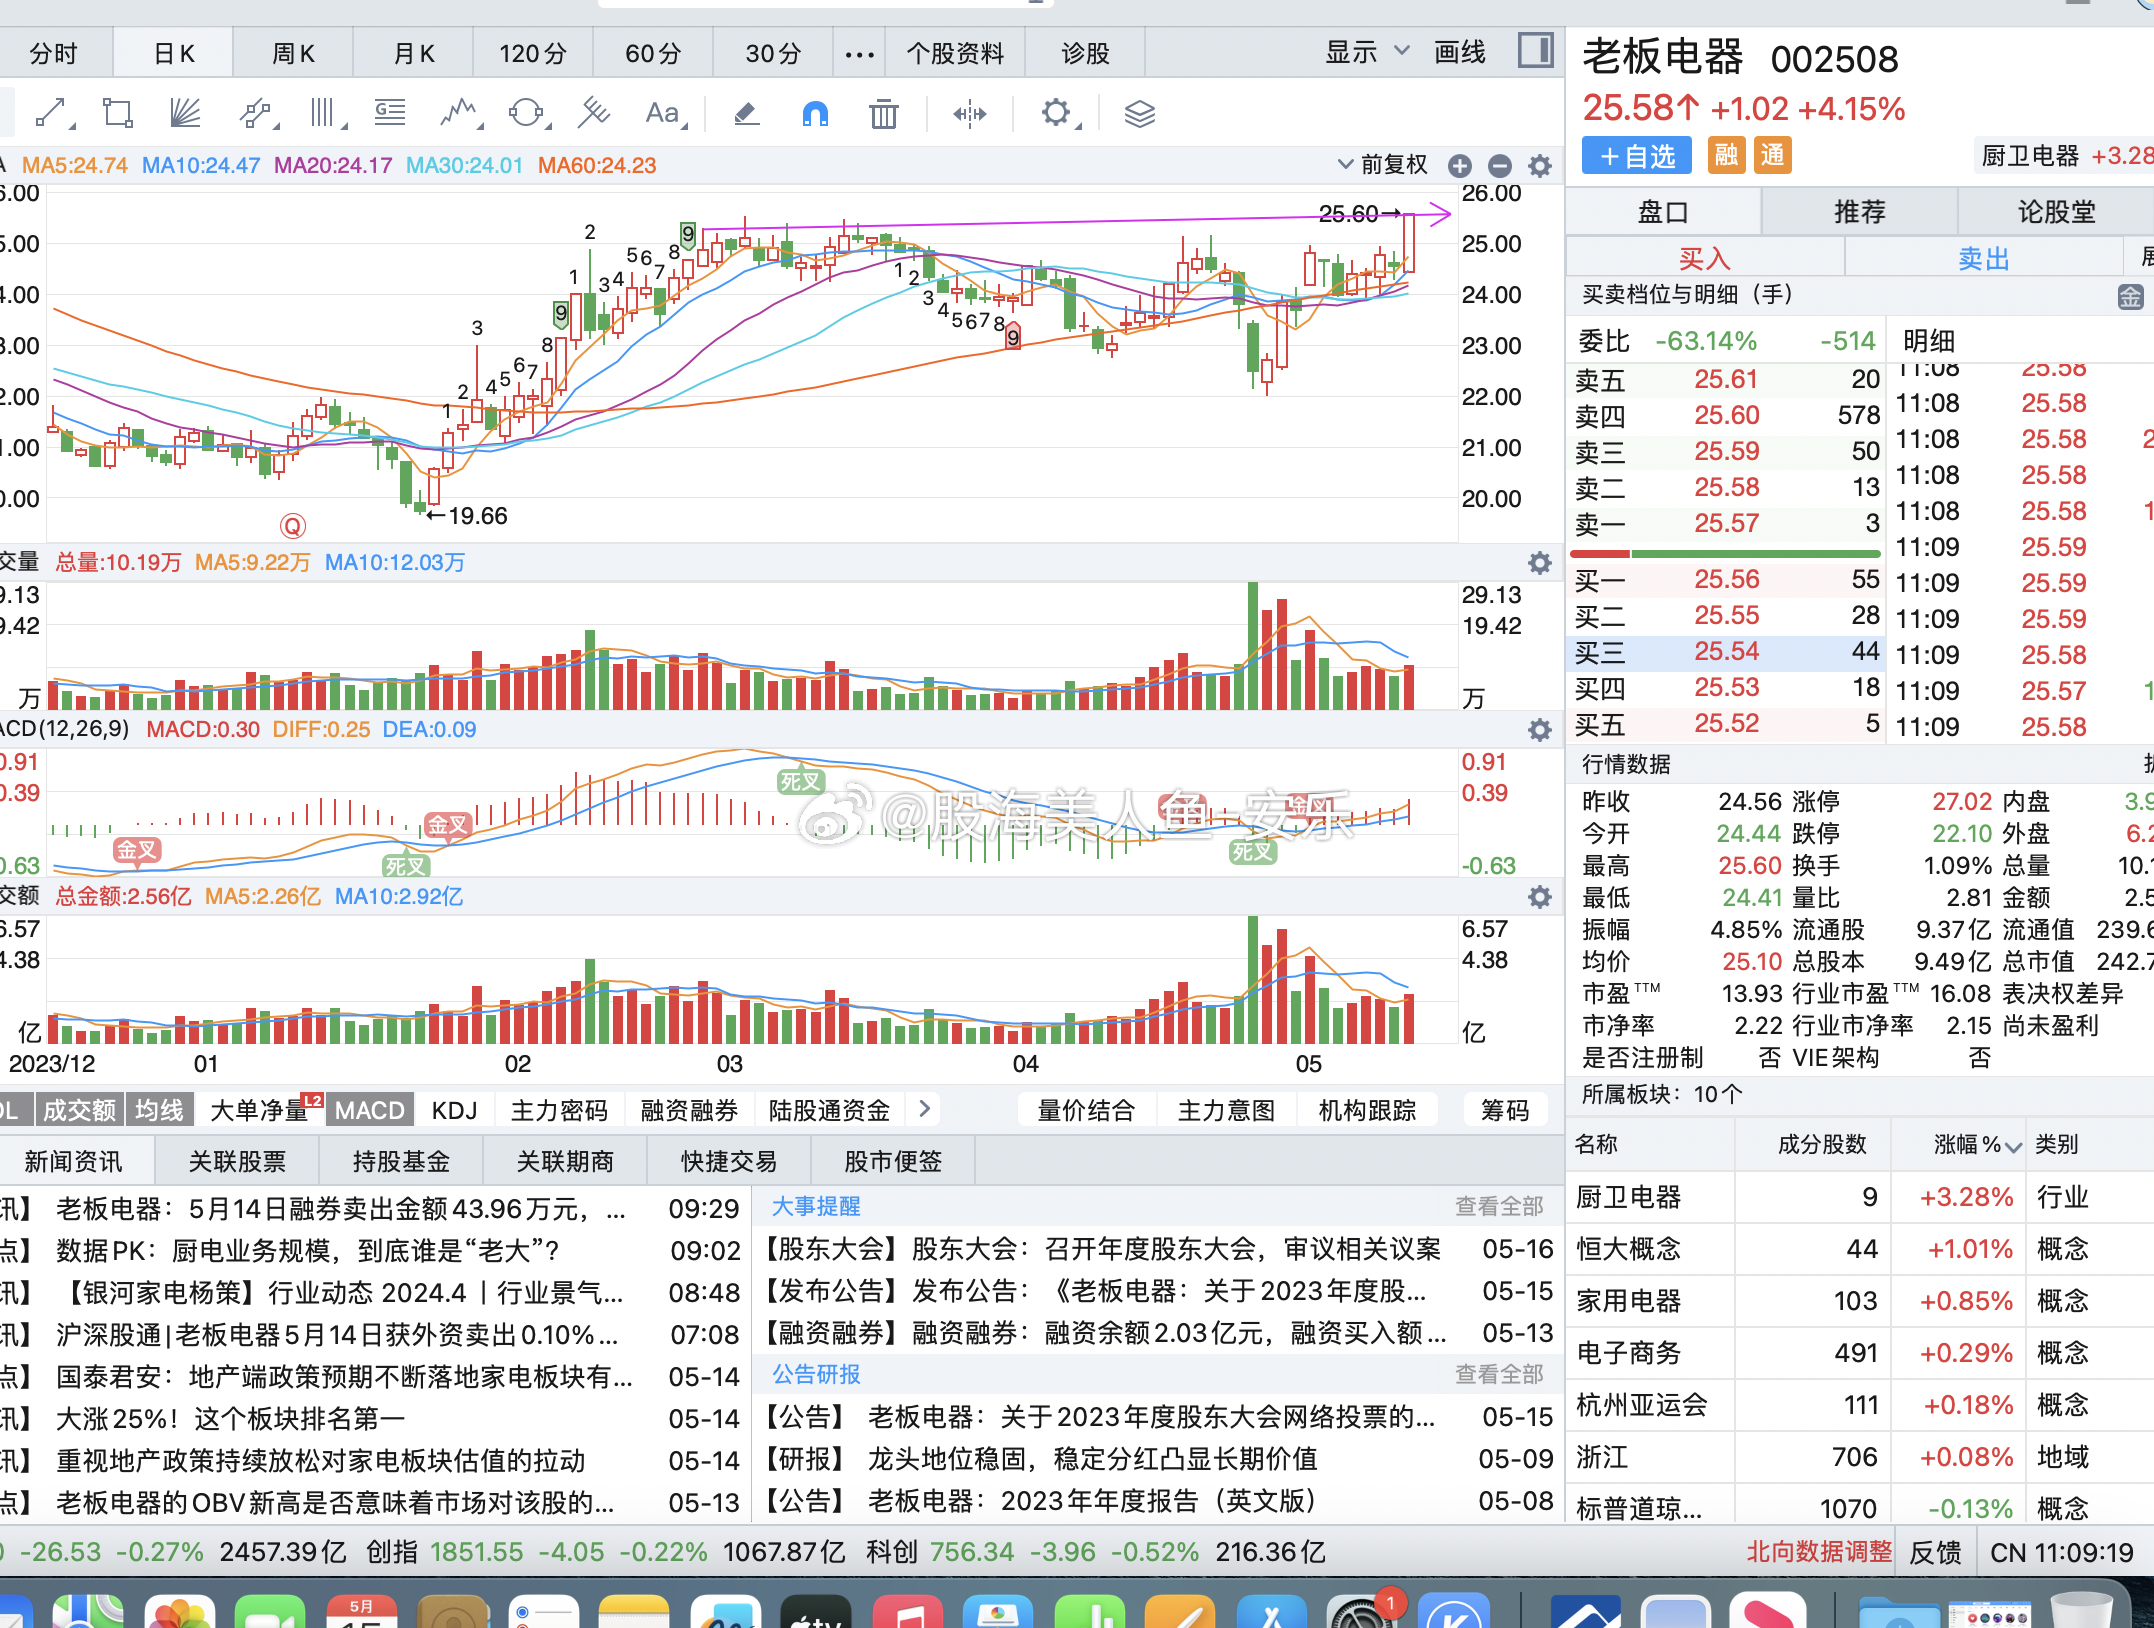
Task: Click the orange 通 connect badge
Action: pos(1772,156)
